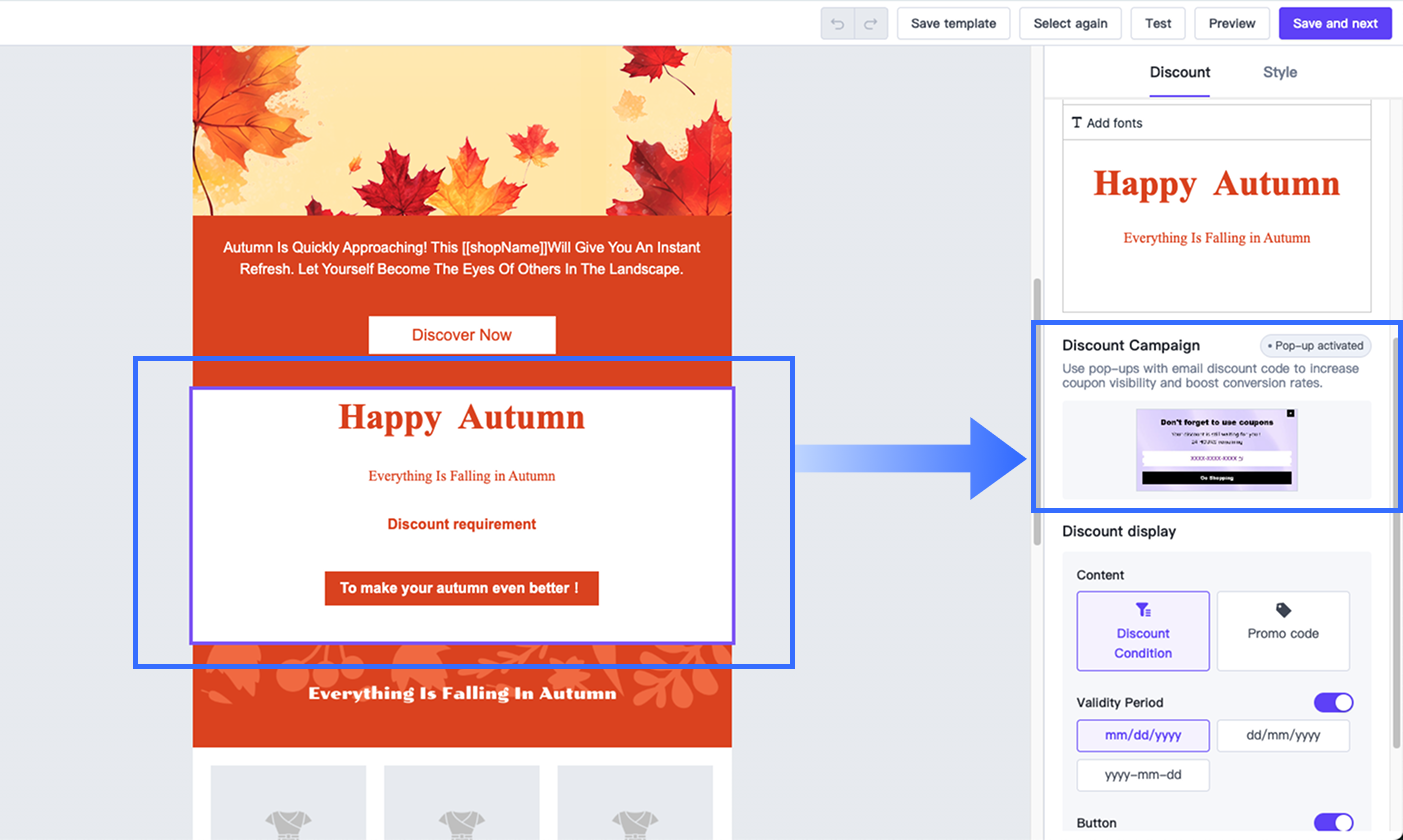Click the Save template button
Image resolution: width=1403 pixels, height=840 pixels.
953,23
